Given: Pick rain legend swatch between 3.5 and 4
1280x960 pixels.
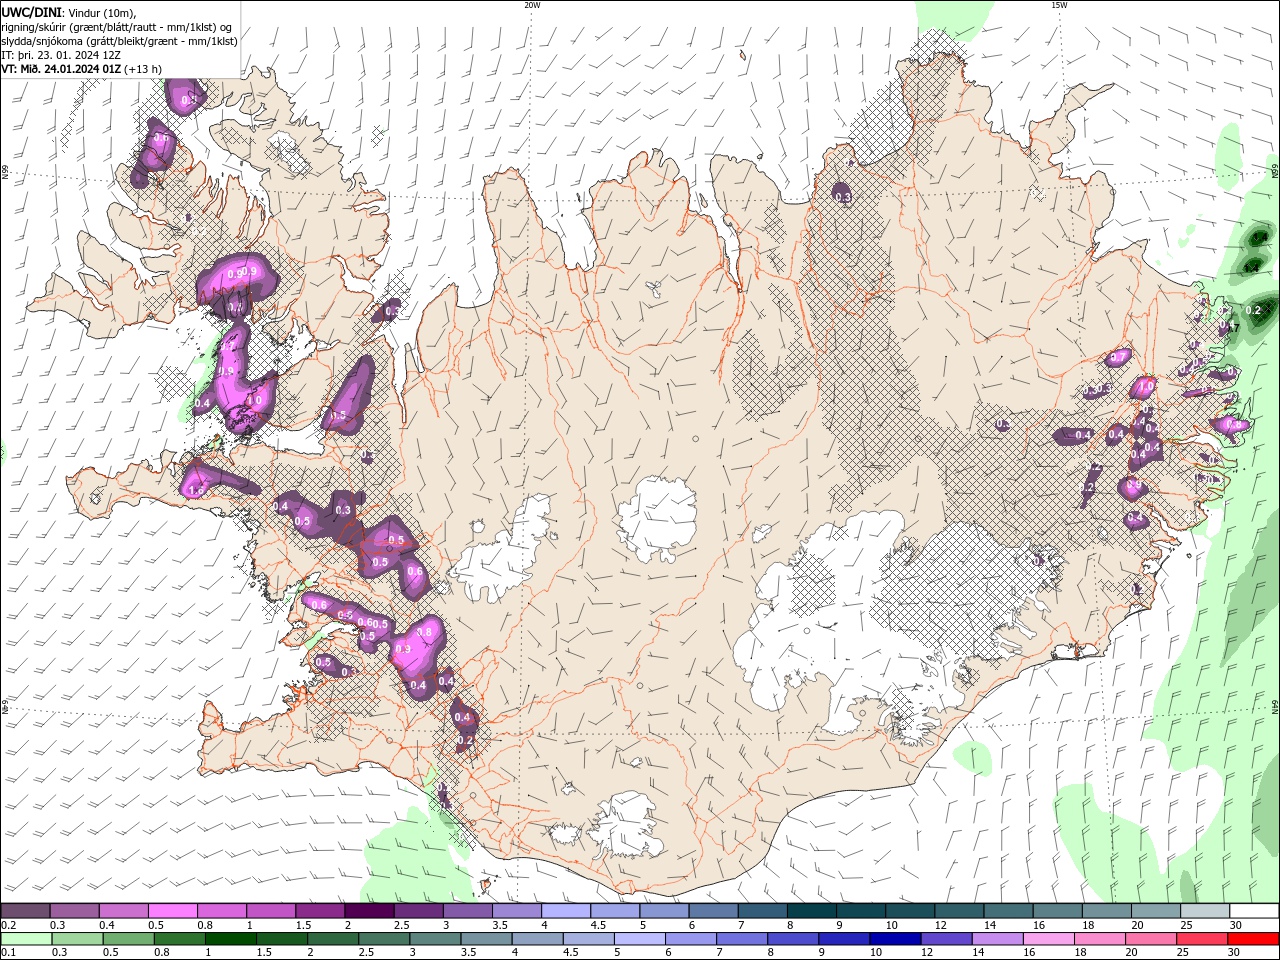Looking at the screenshot, I should coord(487,939).
